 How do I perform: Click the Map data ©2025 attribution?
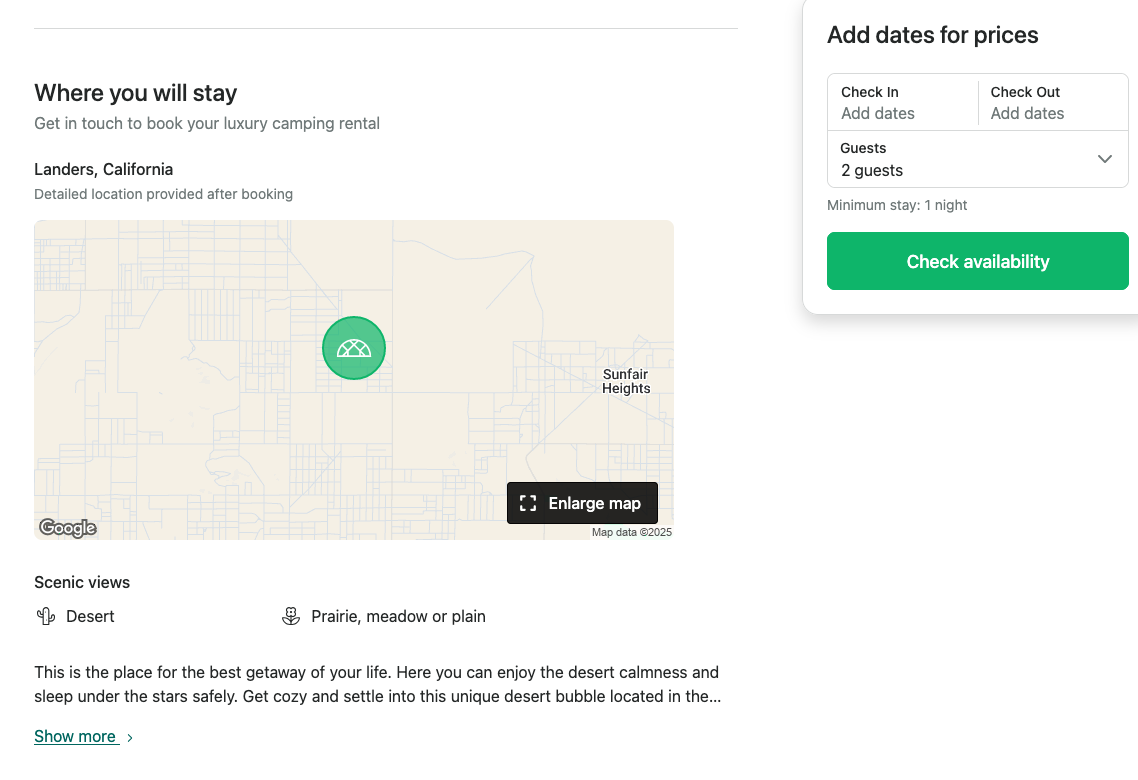click(631, 532)
